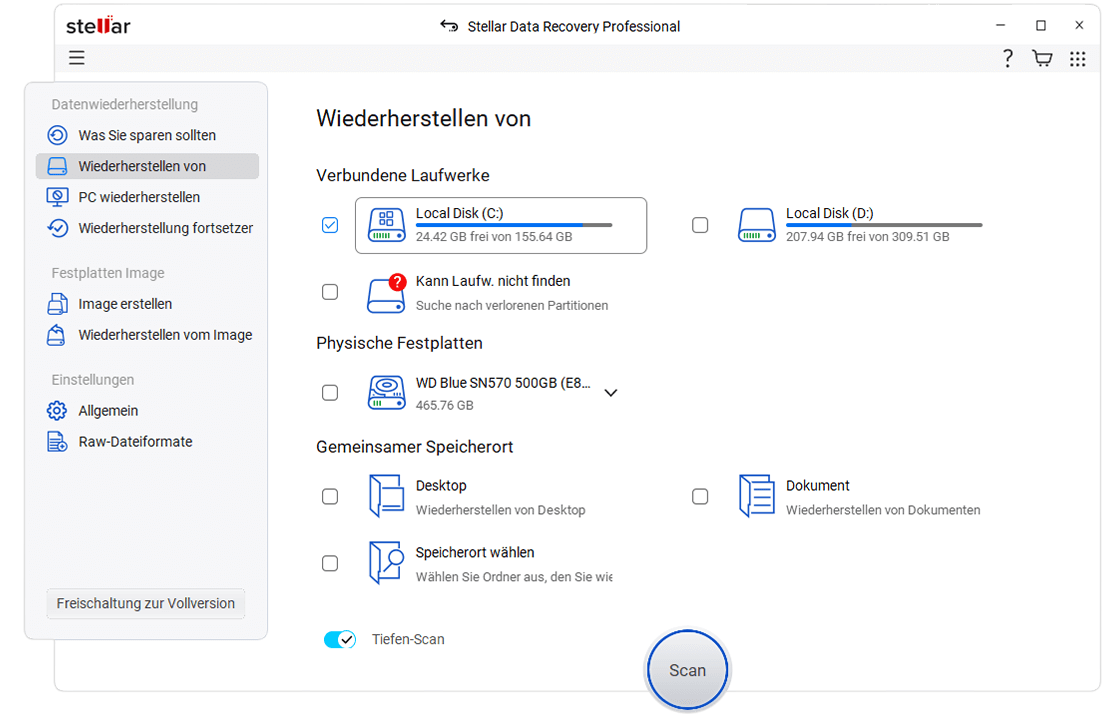This screenshot has width=1118, height=723.
Task: Select the Desktop recovery location checkbox
Action: point(330,496)
